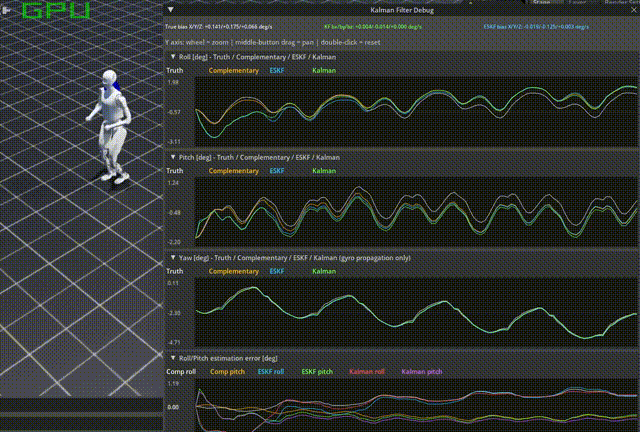Toggle ESKF roll error series legend

point(271,372)
